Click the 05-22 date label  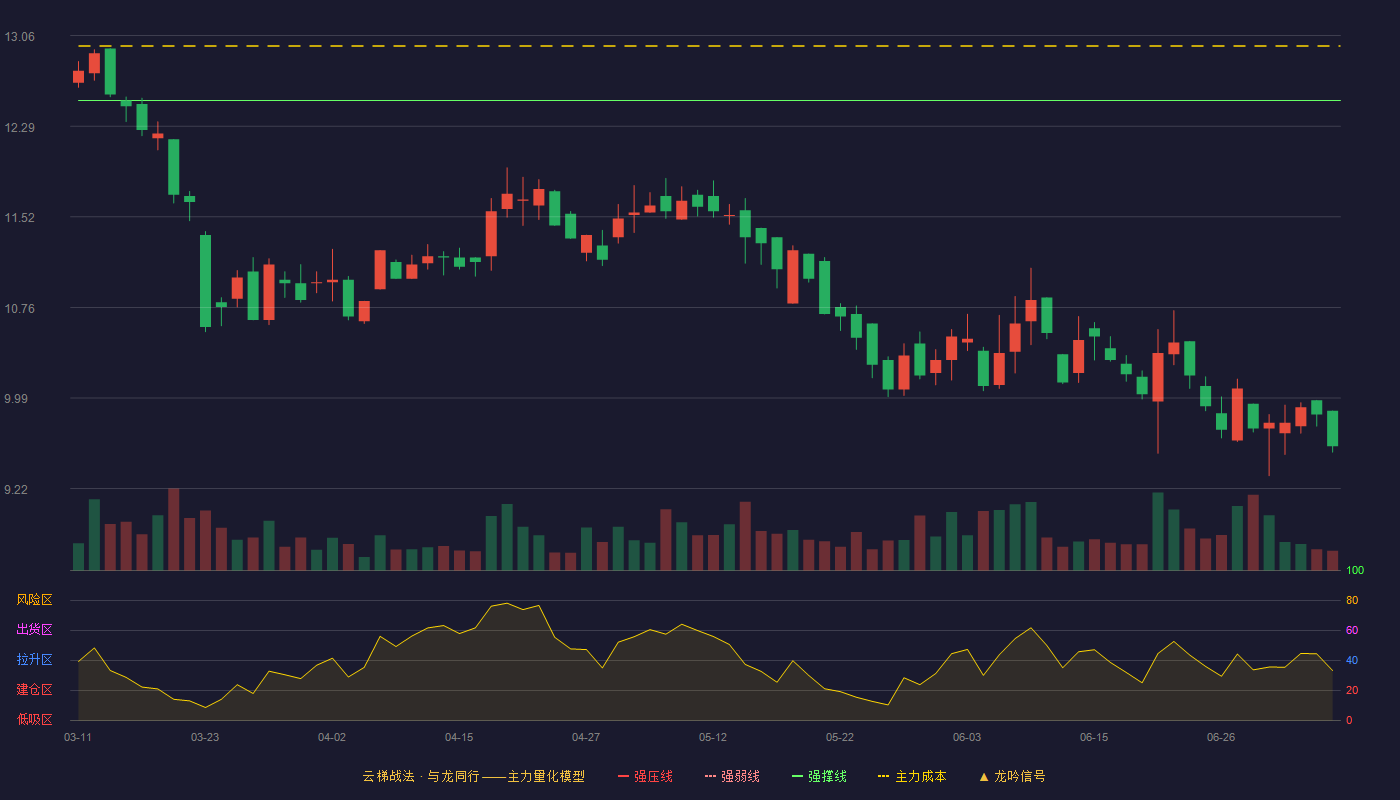(840, 737)
